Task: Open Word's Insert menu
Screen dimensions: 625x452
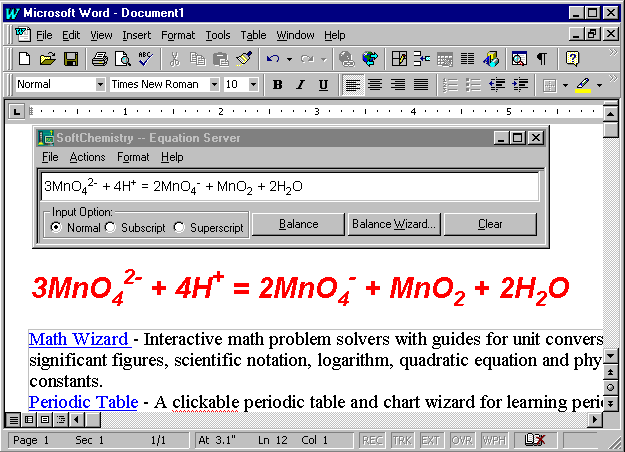Action: 136,35
